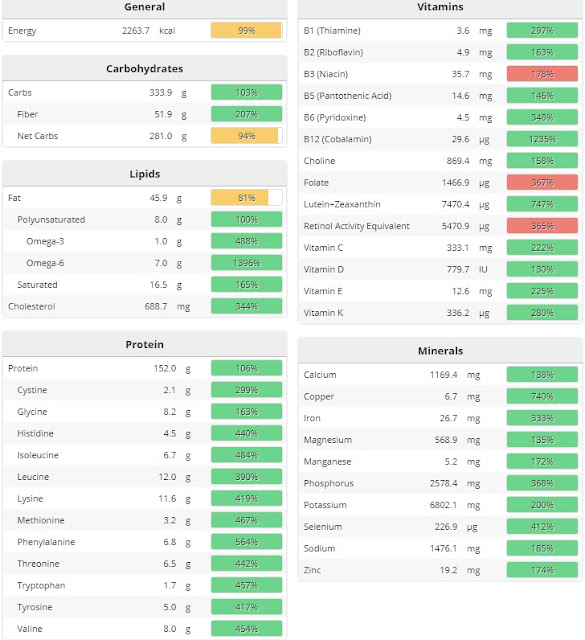Screen dimensions: 585x640
Task: Select the Potassium row label
Action: tap(325, 505)
